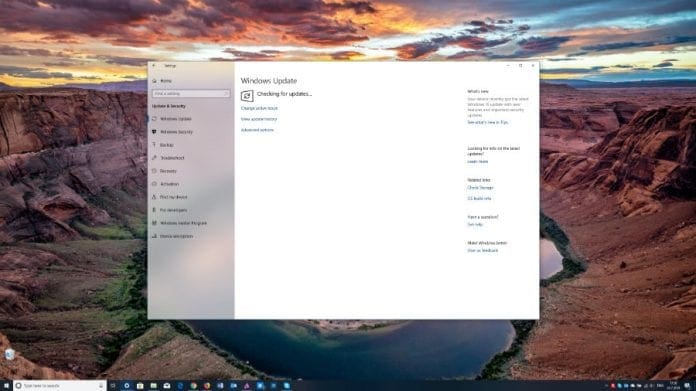The image size is (696, 391).
Task: Open Task View on the taskbar
Action: (x=113, y=386)
